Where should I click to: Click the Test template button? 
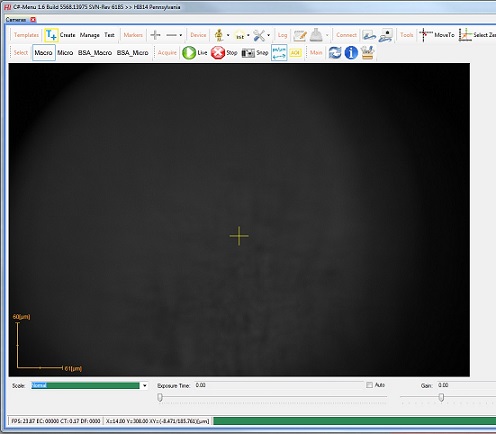click(x=109, y=35)
